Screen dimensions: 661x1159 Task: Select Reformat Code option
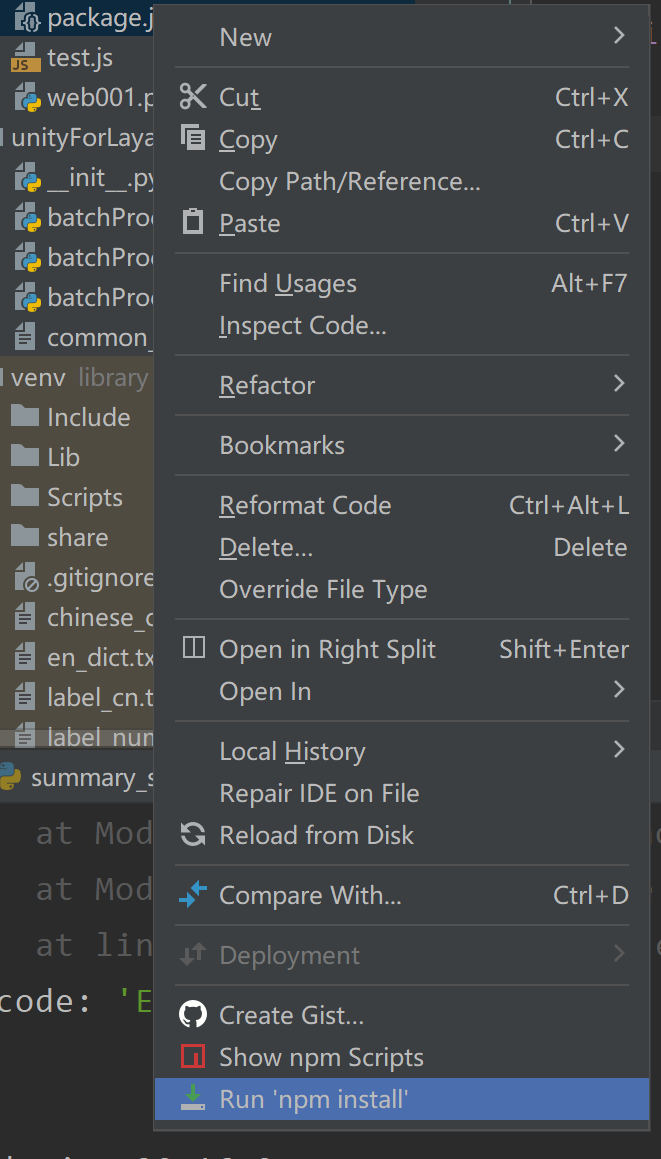(x=305, y=506)
